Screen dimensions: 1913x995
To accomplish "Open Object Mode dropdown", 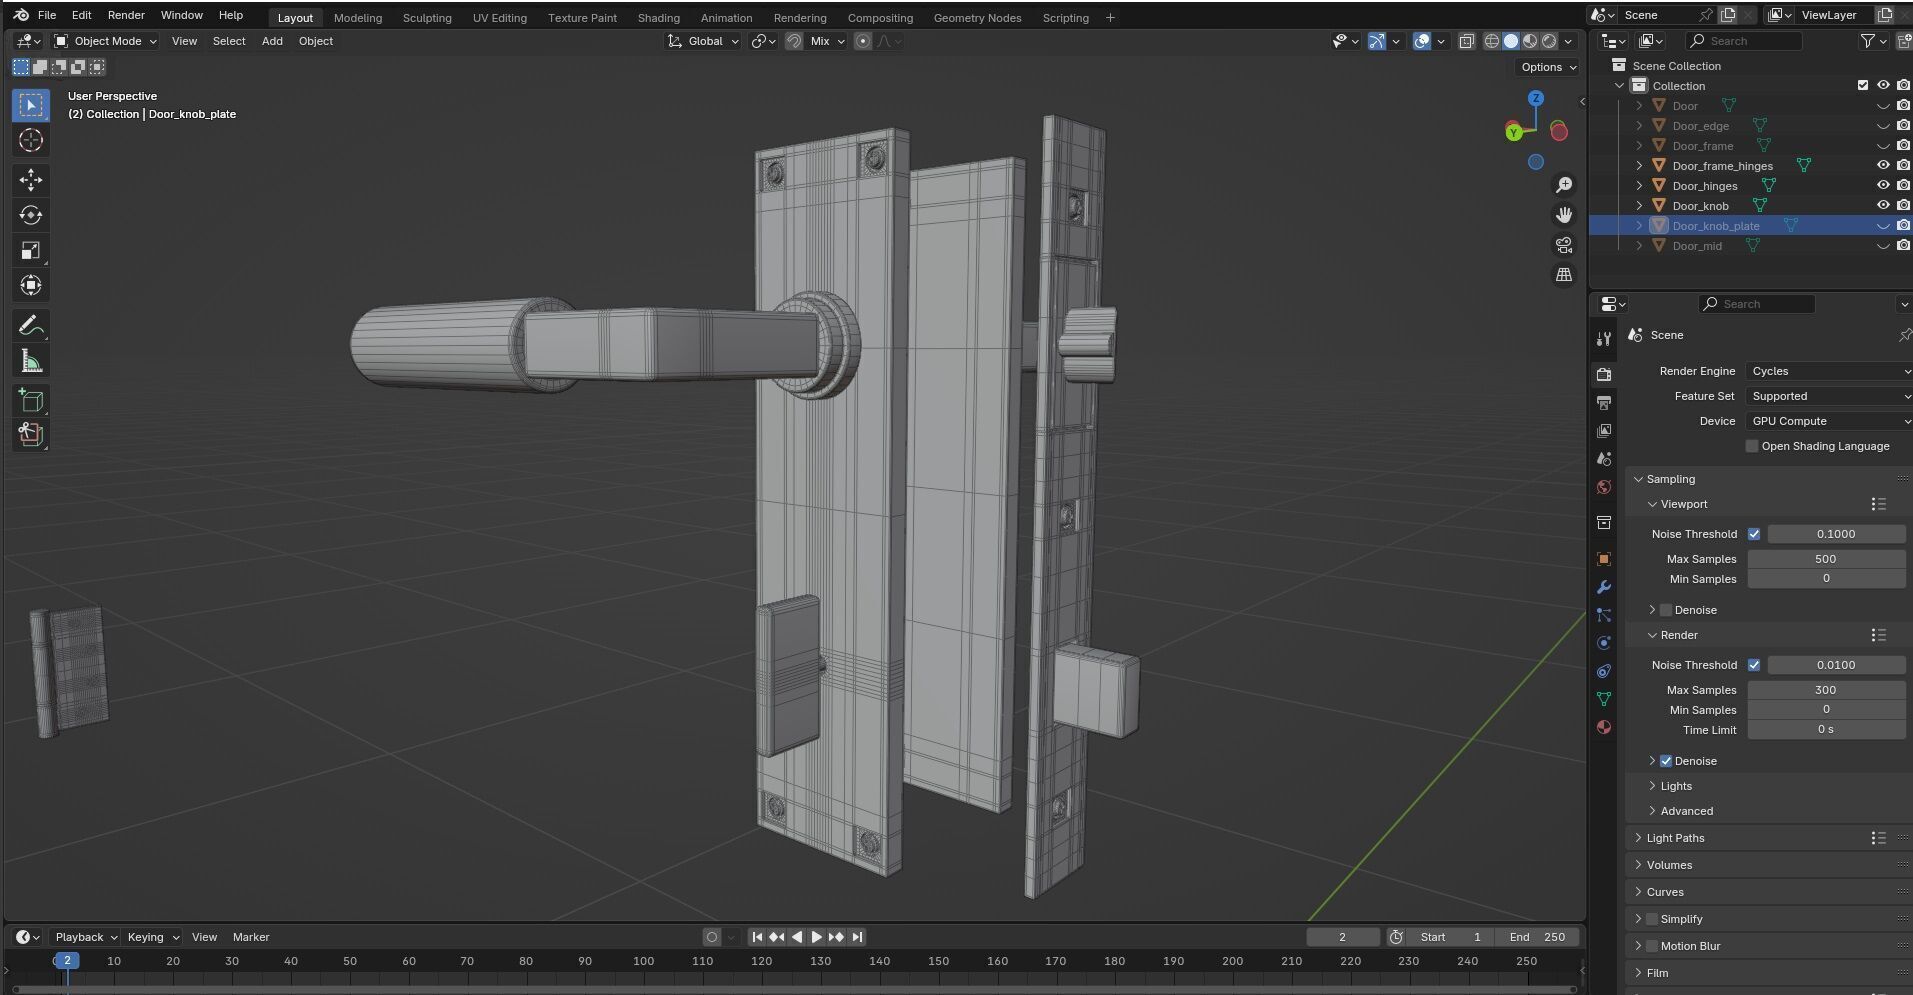I will pos(105,41).
